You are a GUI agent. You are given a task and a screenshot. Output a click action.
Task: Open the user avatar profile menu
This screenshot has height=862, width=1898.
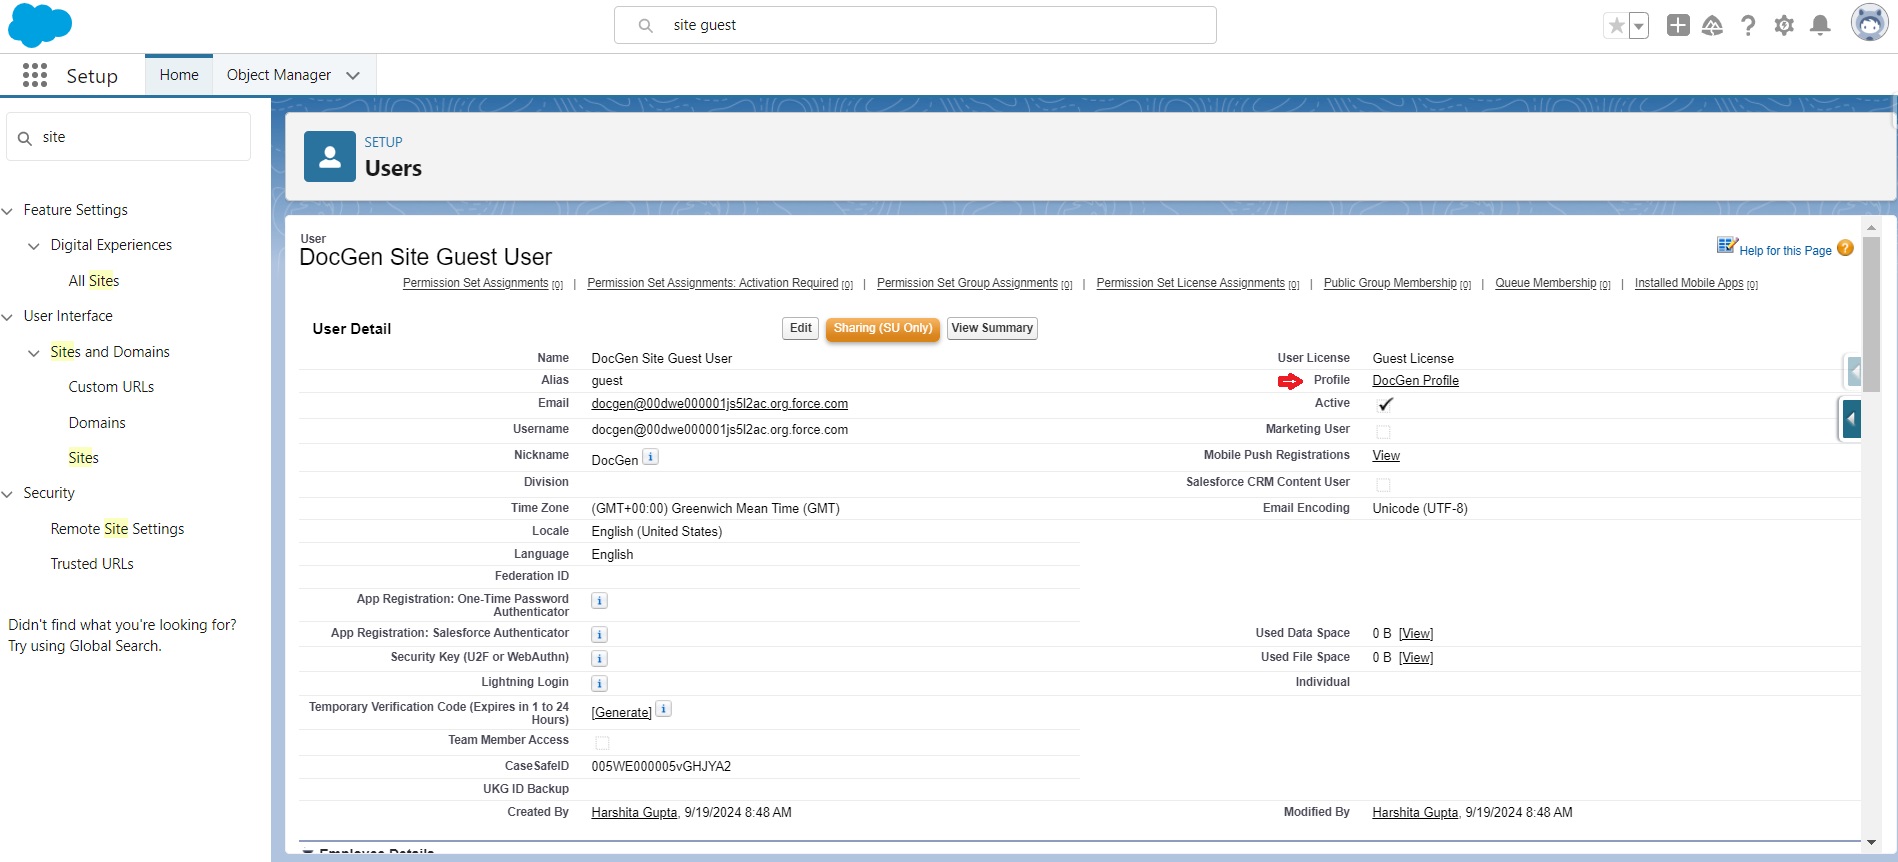(1869, 23)
